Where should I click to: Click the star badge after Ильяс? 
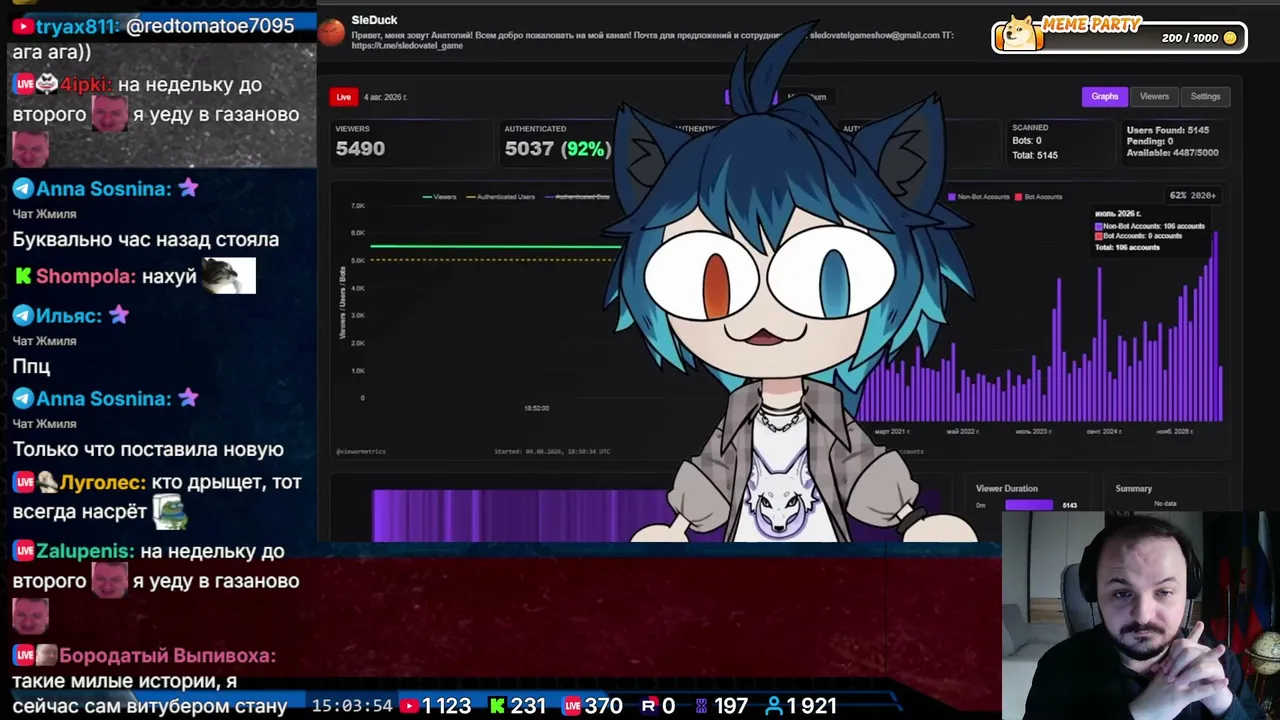(119, 316)
